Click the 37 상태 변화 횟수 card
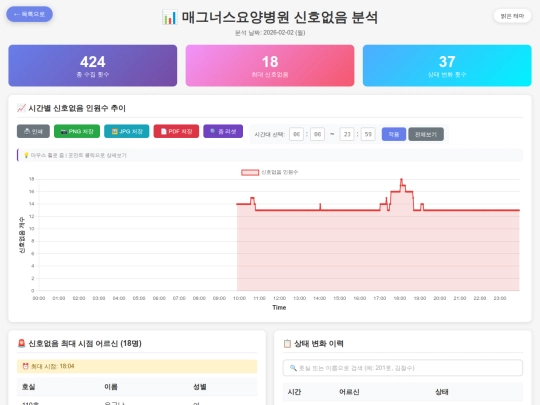The height and width of the screenshot is (405, 540). pos(447,65)
